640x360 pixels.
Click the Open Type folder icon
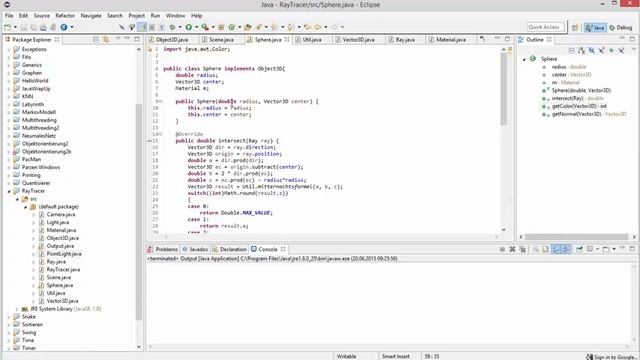coord(248,27)
